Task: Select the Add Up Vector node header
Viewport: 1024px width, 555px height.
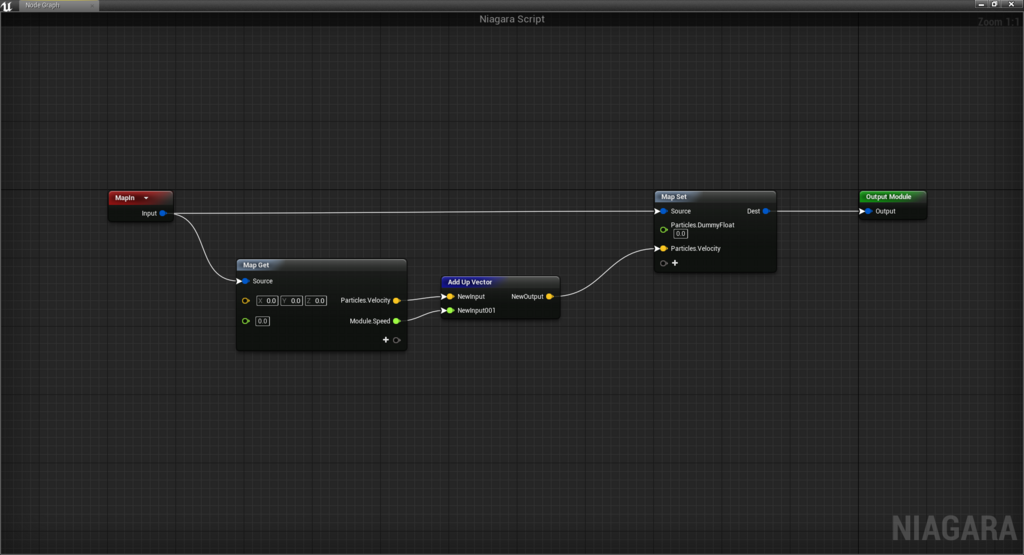Action: point(500,282)
